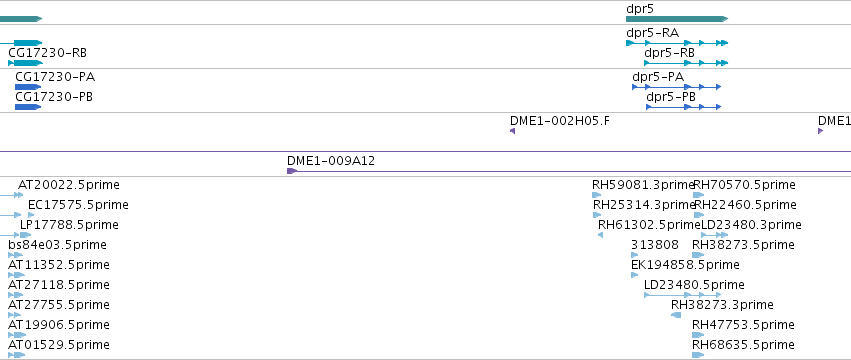Viewport: 851px width, 360px height.
Task: Select the DME1-009A12 clone start marker
Action: [292, 171]
